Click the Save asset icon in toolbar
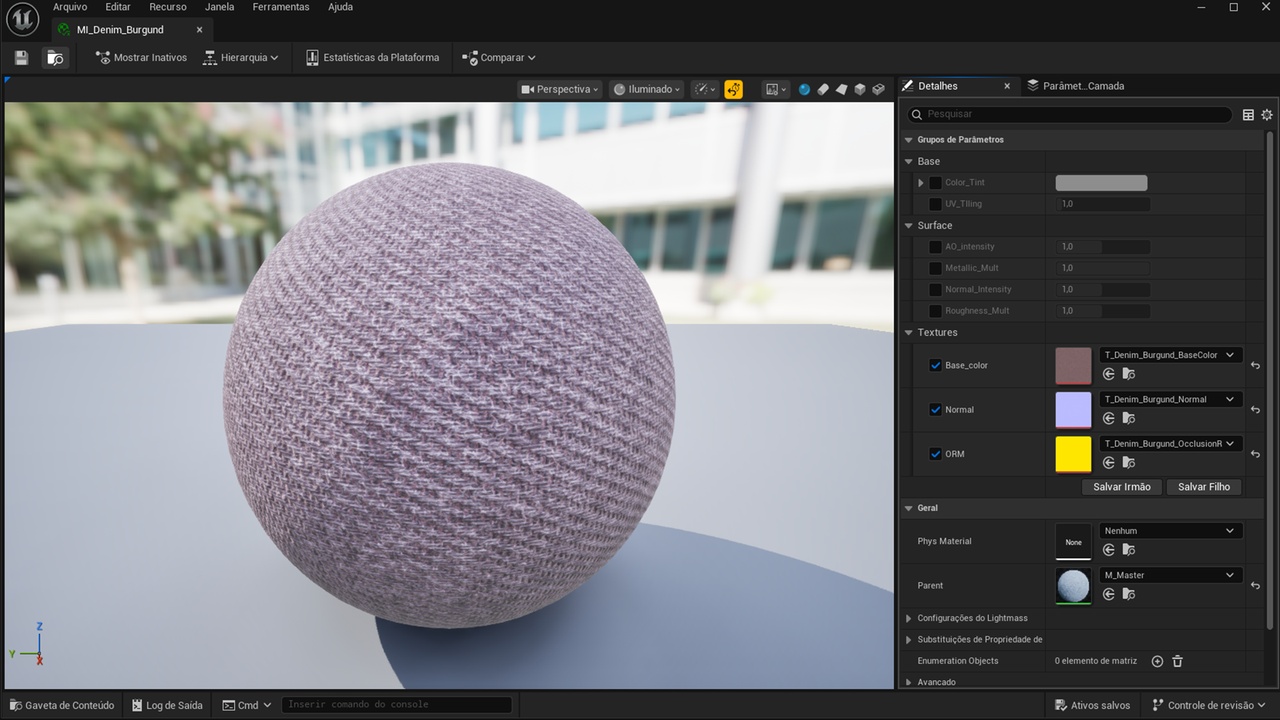 click(21, 58)
